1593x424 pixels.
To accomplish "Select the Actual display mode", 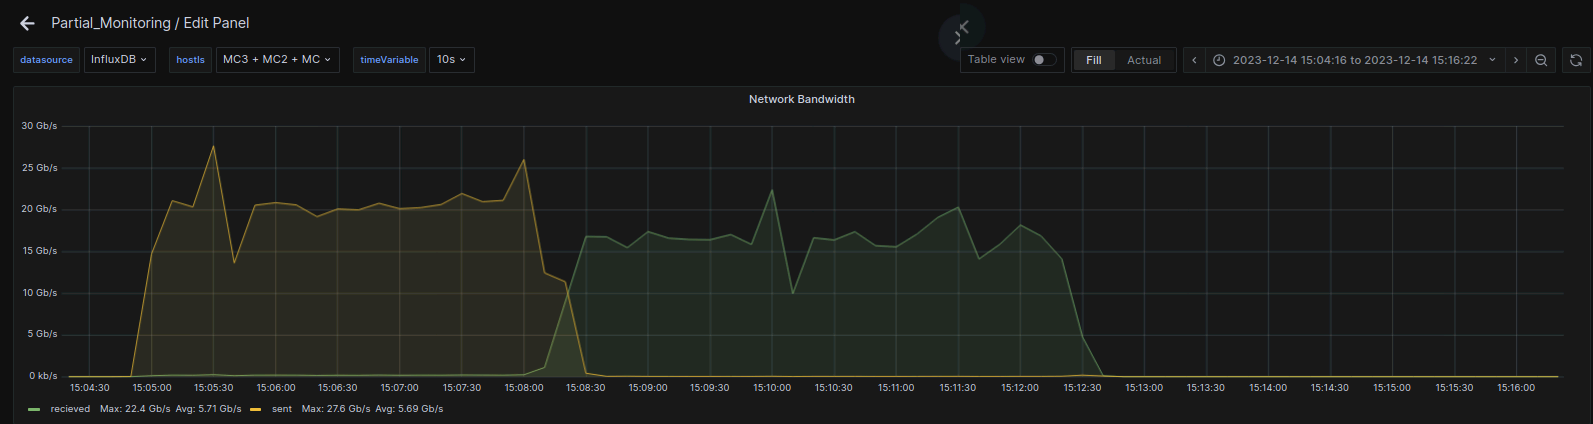I will point(1144,60).
